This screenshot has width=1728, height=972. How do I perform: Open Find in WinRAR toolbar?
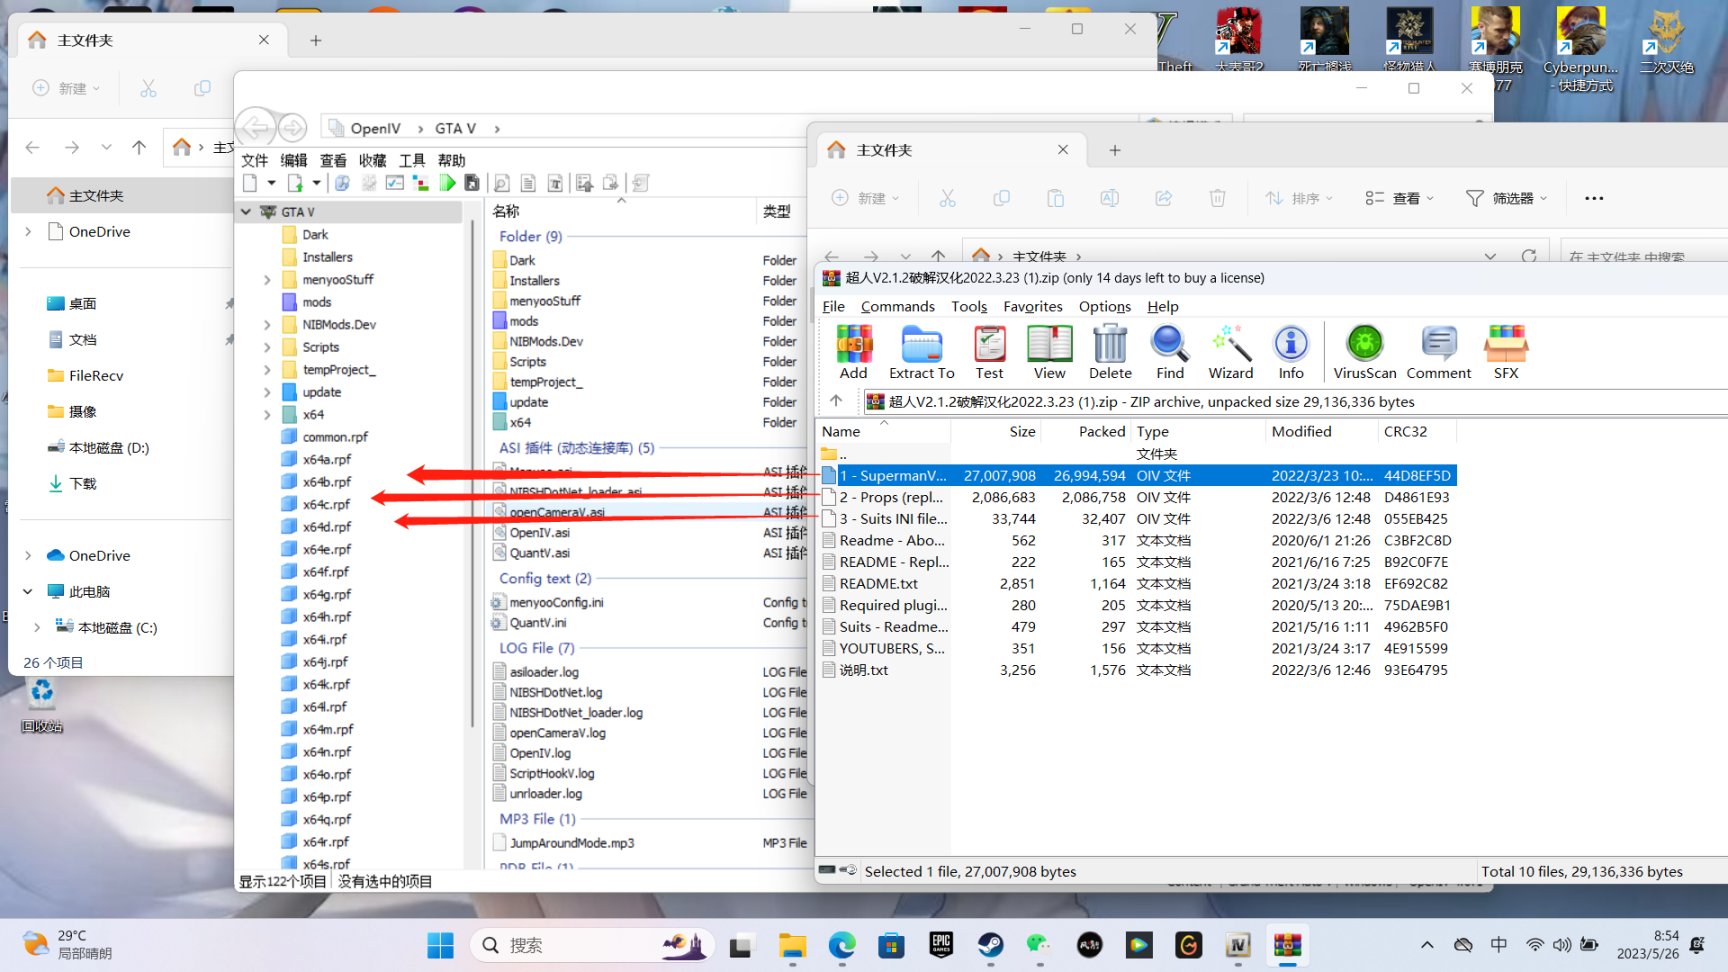pos(1170,353)
